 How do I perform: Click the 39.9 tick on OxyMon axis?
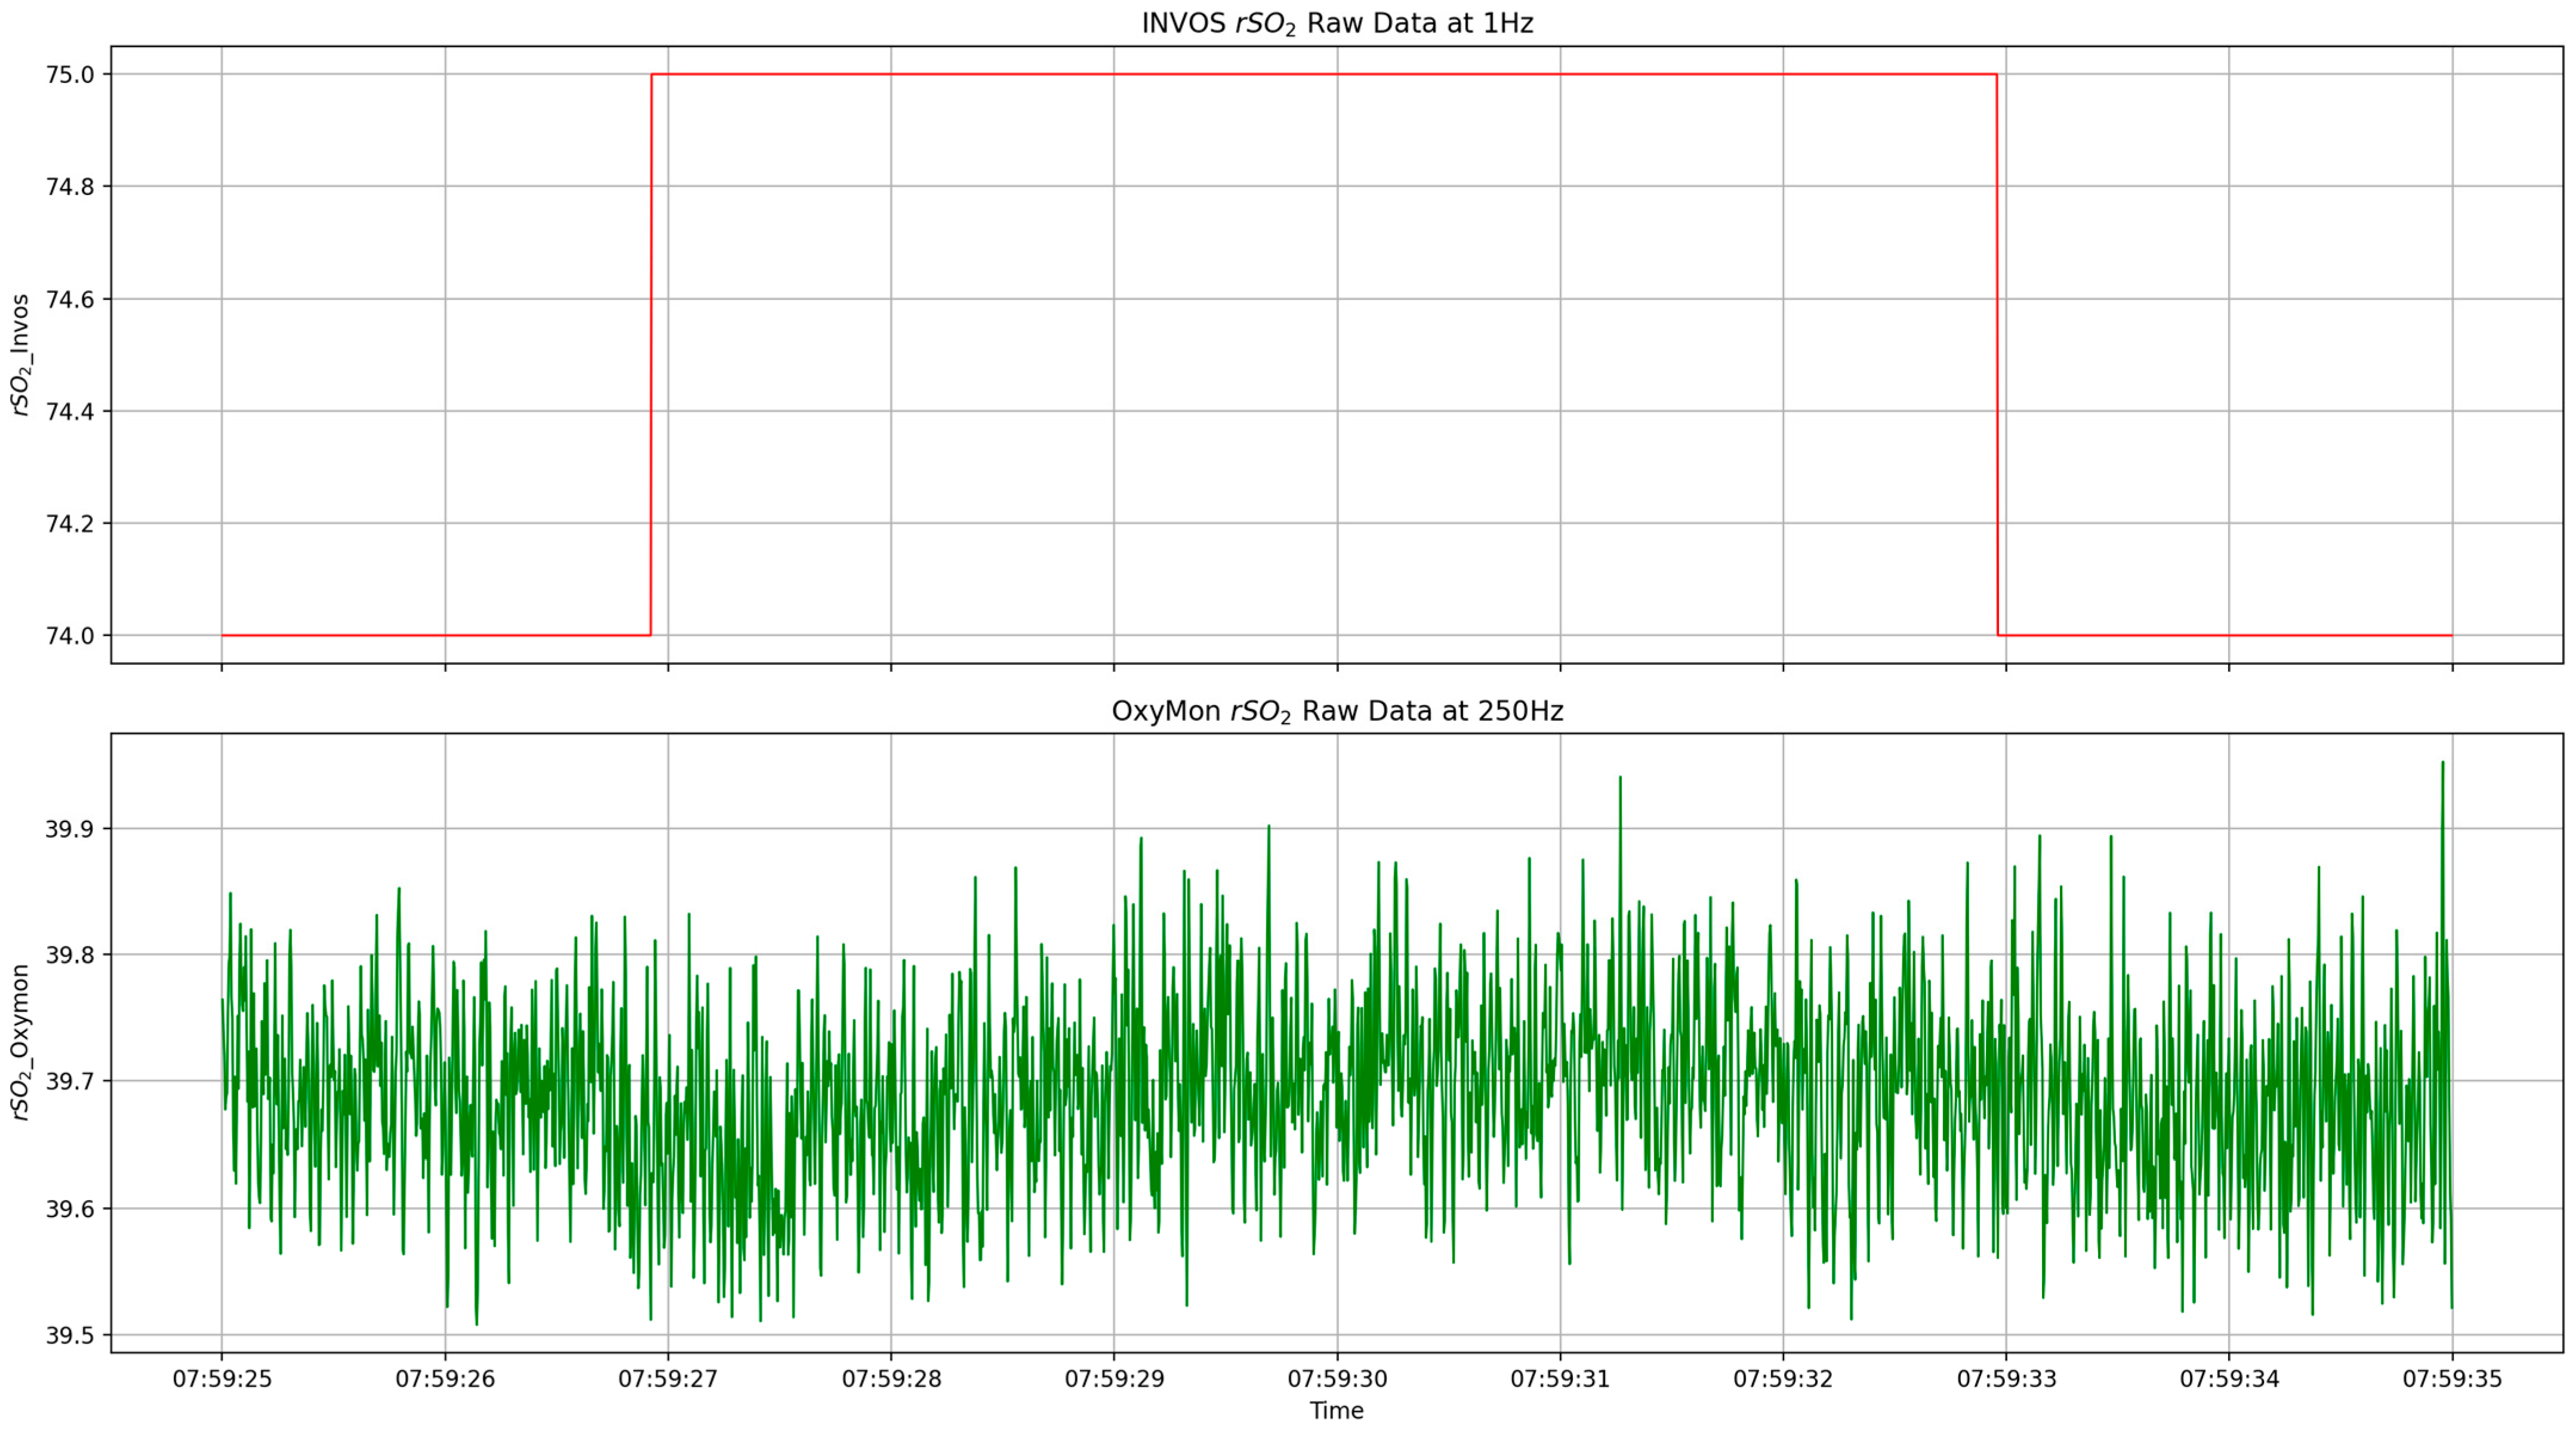70,829
